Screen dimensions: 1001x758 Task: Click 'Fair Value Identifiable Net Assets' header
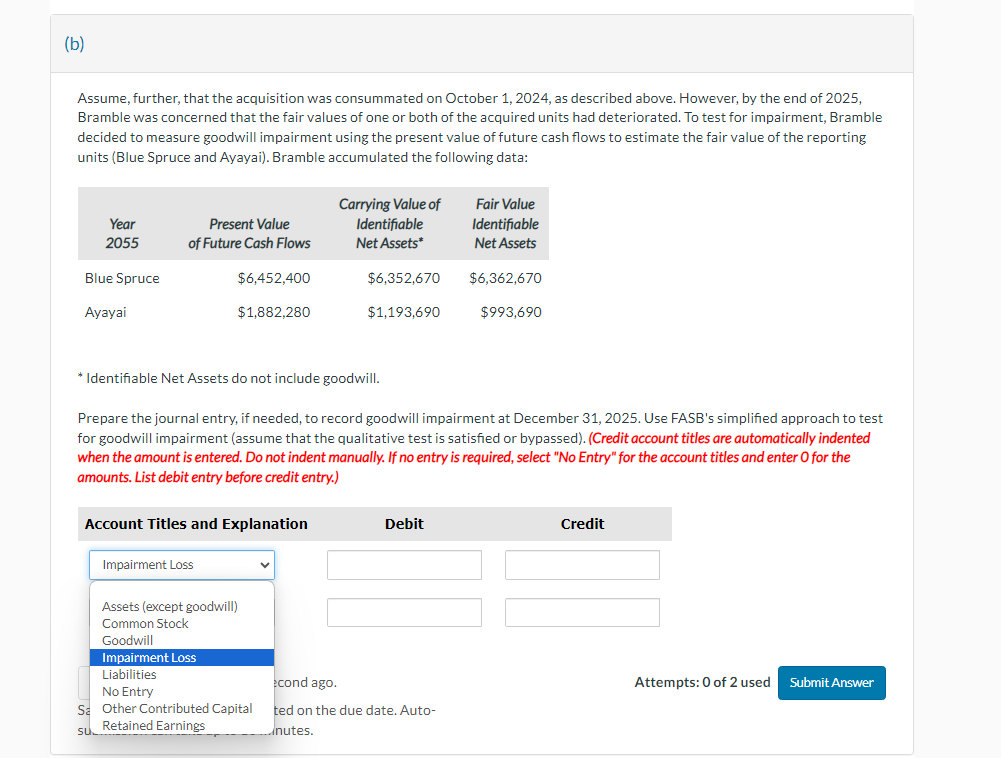[x=505, y=224]
